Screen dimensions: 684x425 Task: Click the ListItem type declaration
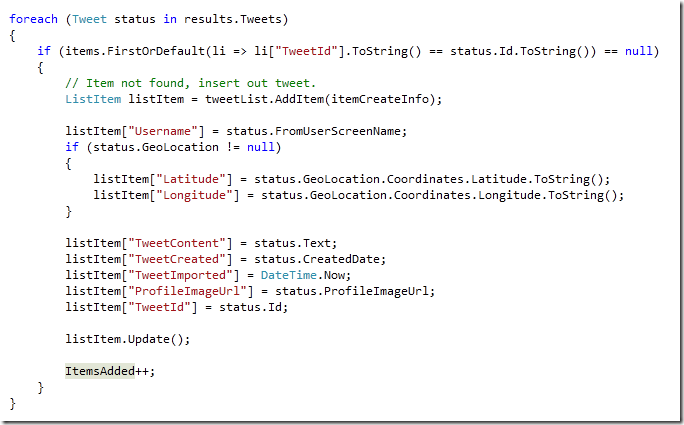click(x=93, y=99)
